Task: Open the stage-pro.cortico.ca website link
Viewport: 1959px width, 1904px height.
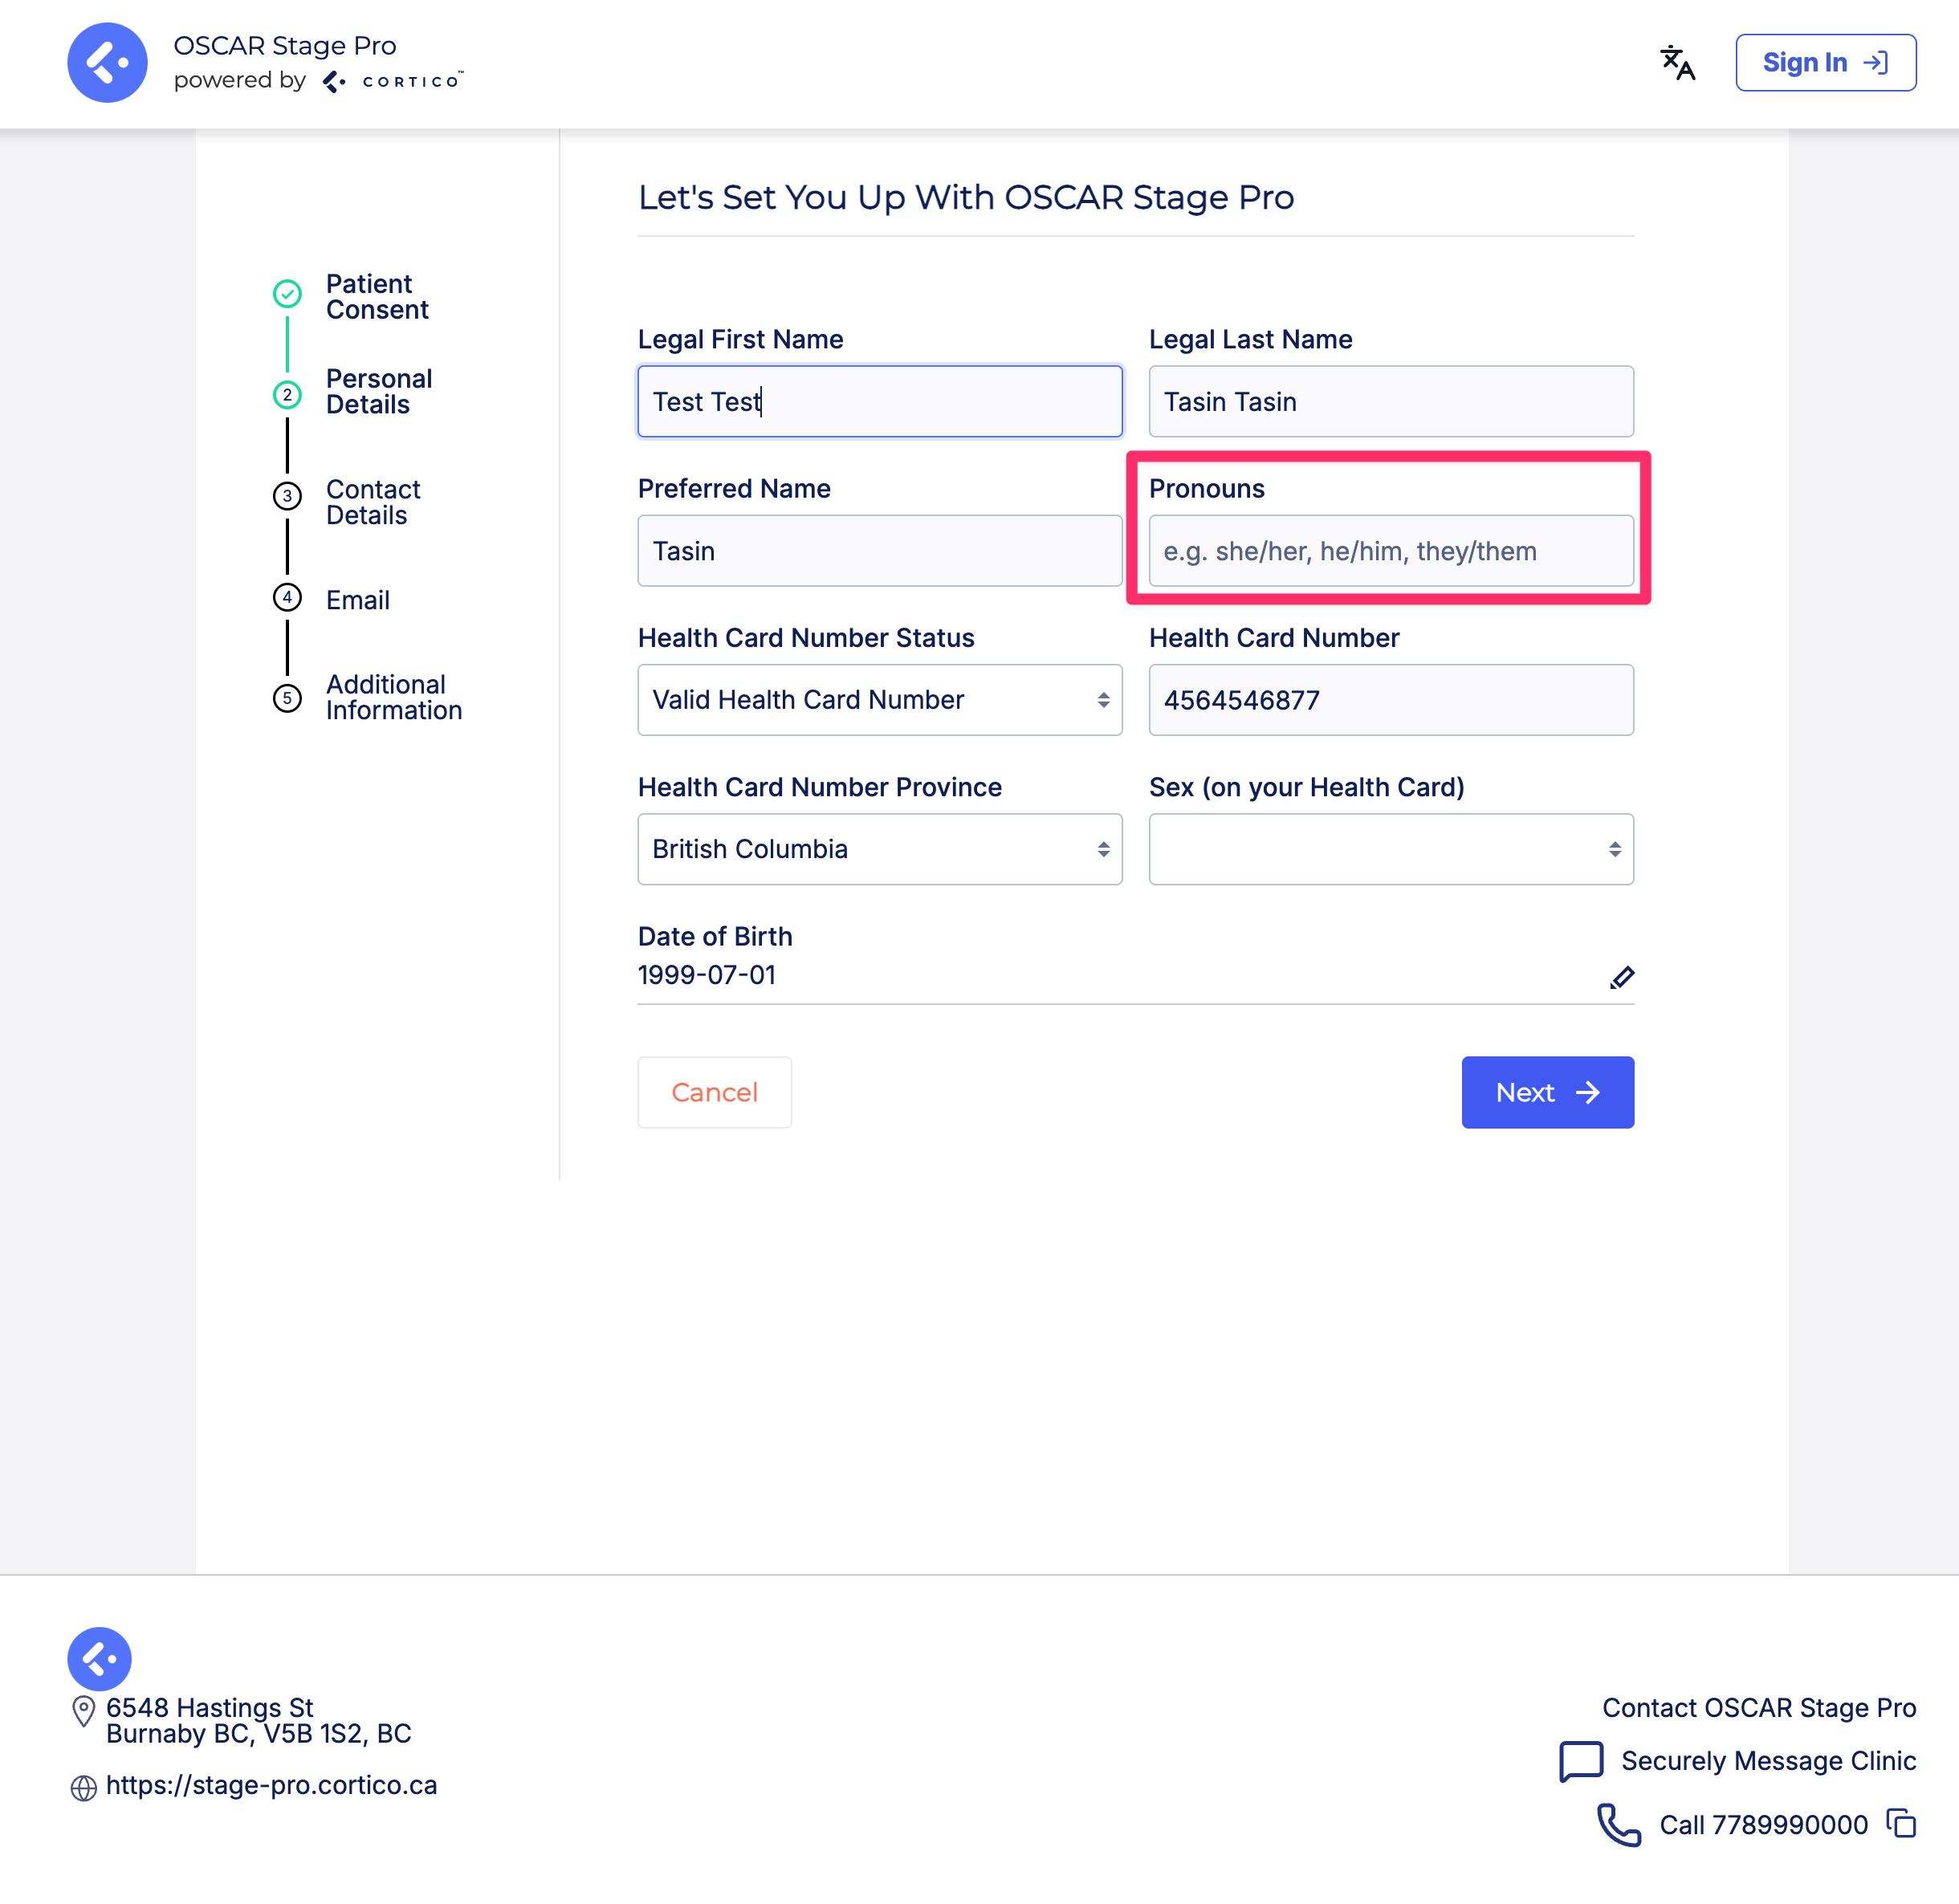Action: 271,1785
